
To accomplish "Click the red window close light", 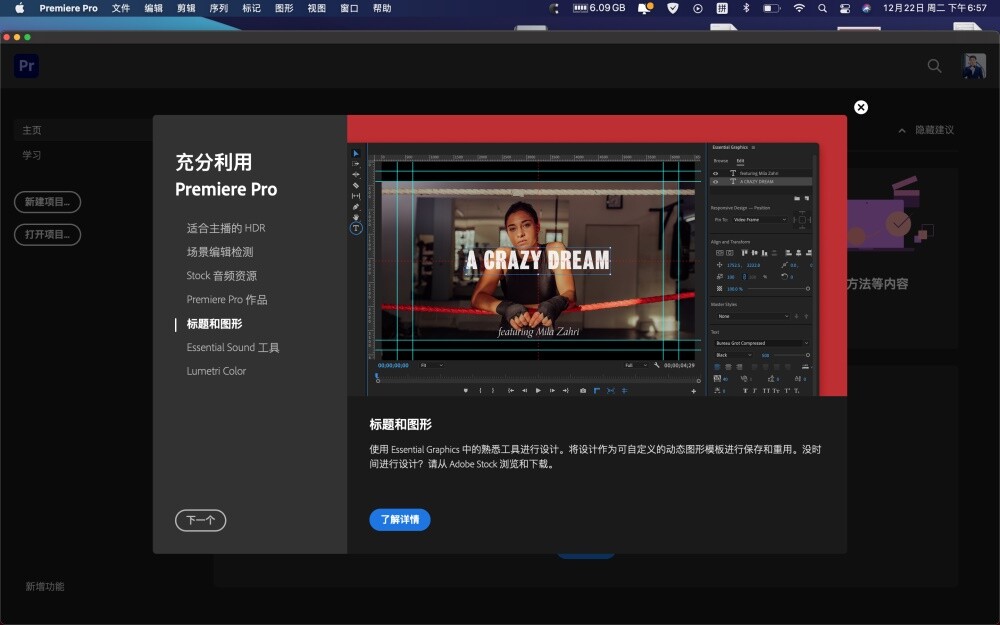I will tap(6, 37).
